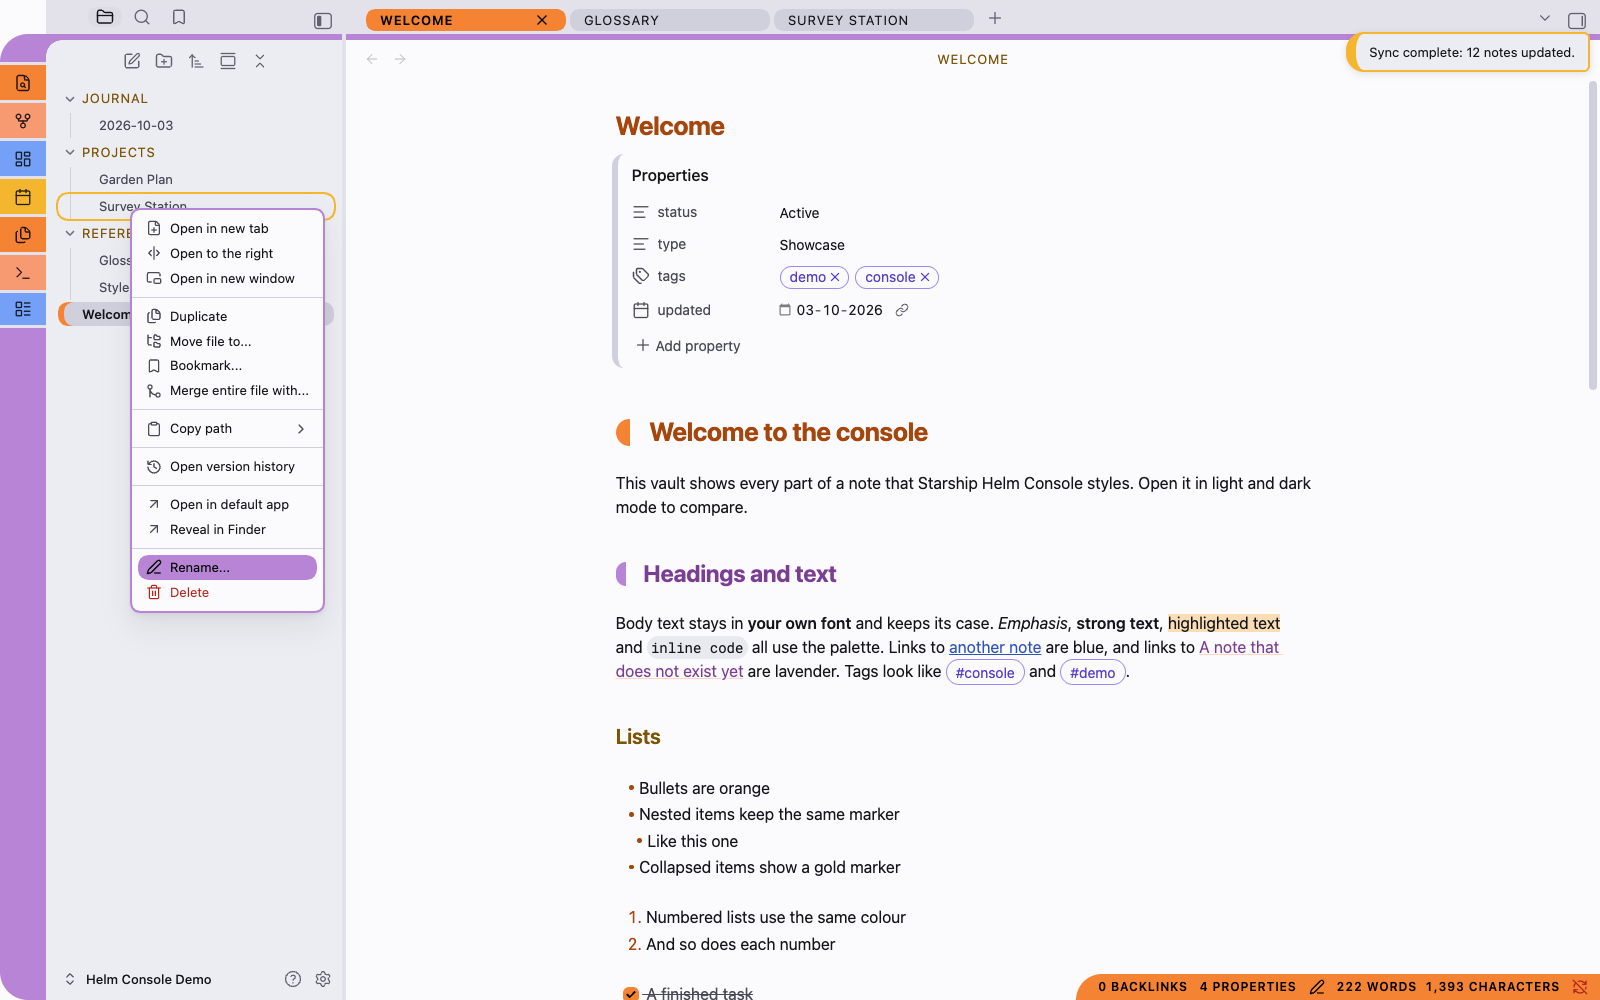Open graph view ribbon icon

click(x=23, y=121)
